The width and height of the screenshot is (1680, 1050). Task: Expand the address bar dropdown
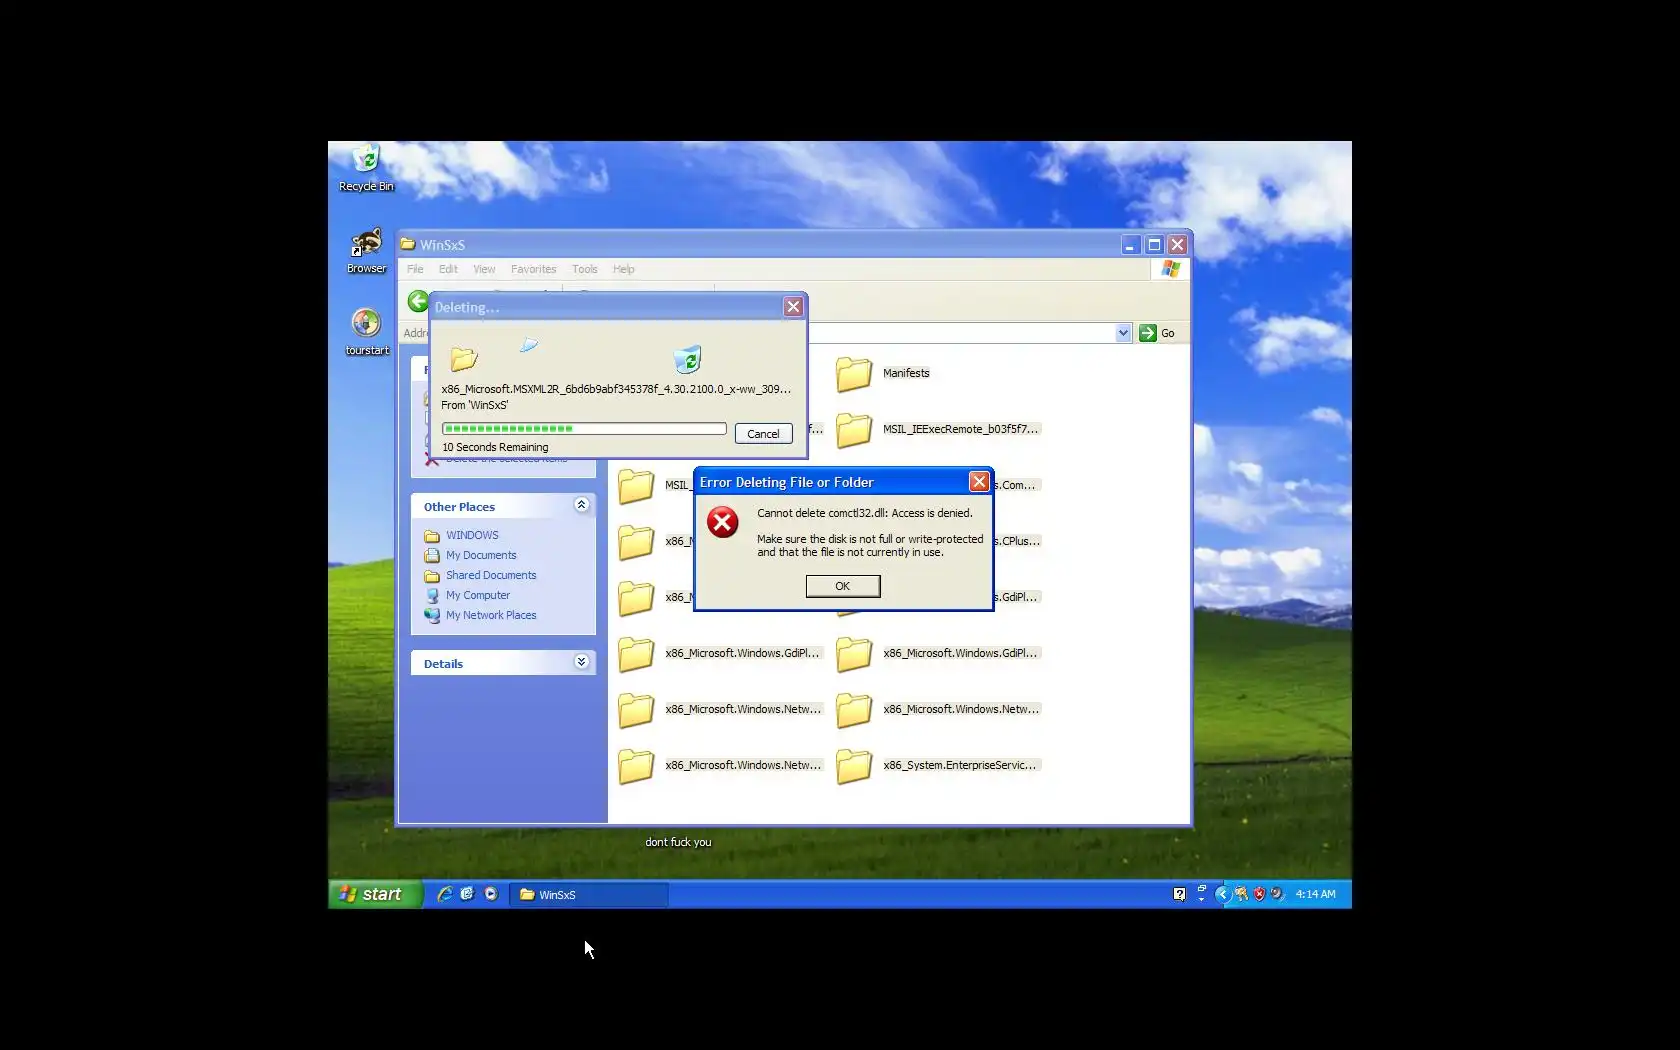coord(1123,333)
